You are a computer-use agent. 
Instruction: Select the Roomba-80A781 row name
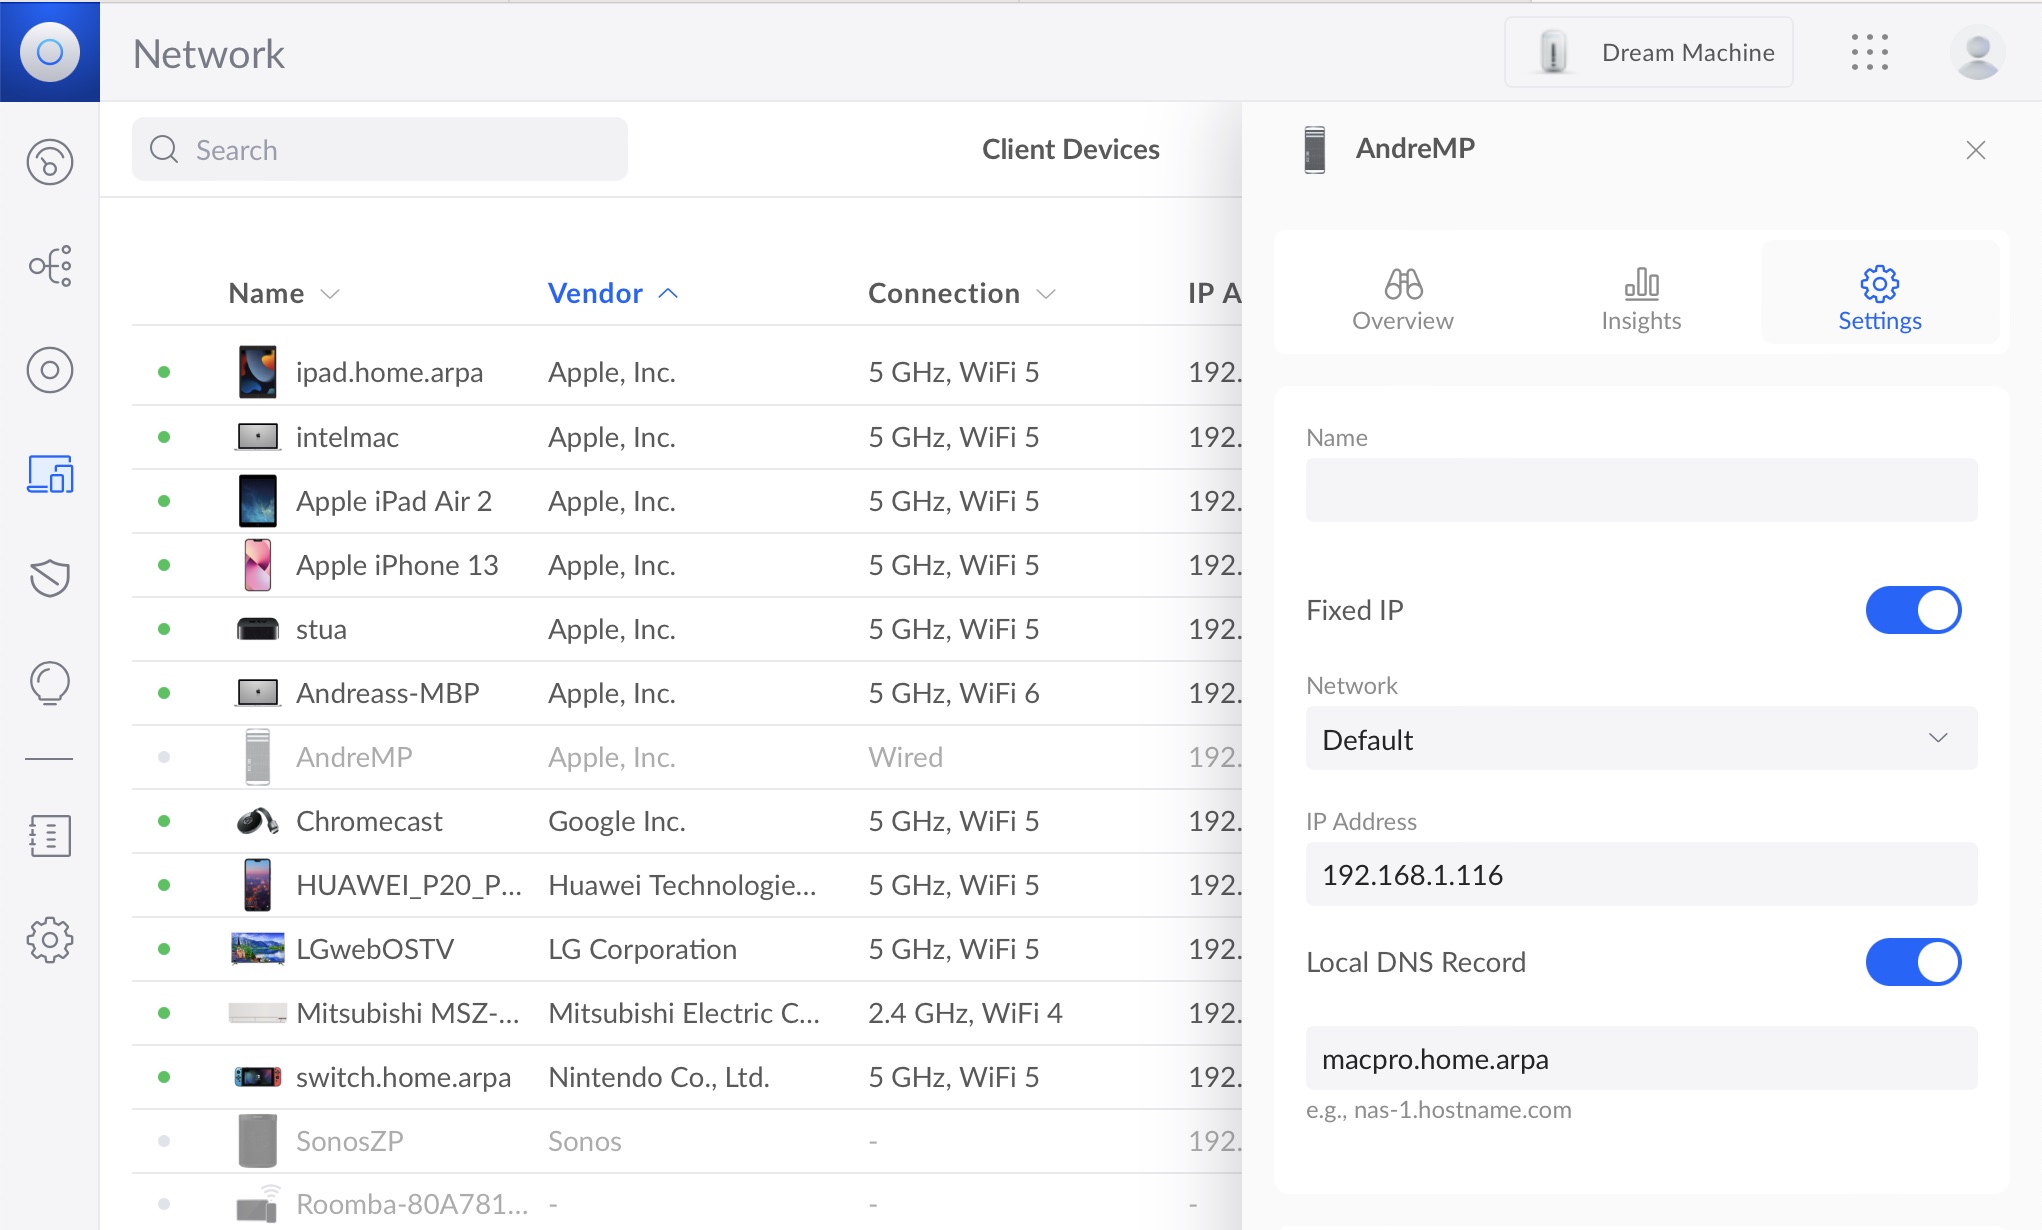pos(412,1205)
